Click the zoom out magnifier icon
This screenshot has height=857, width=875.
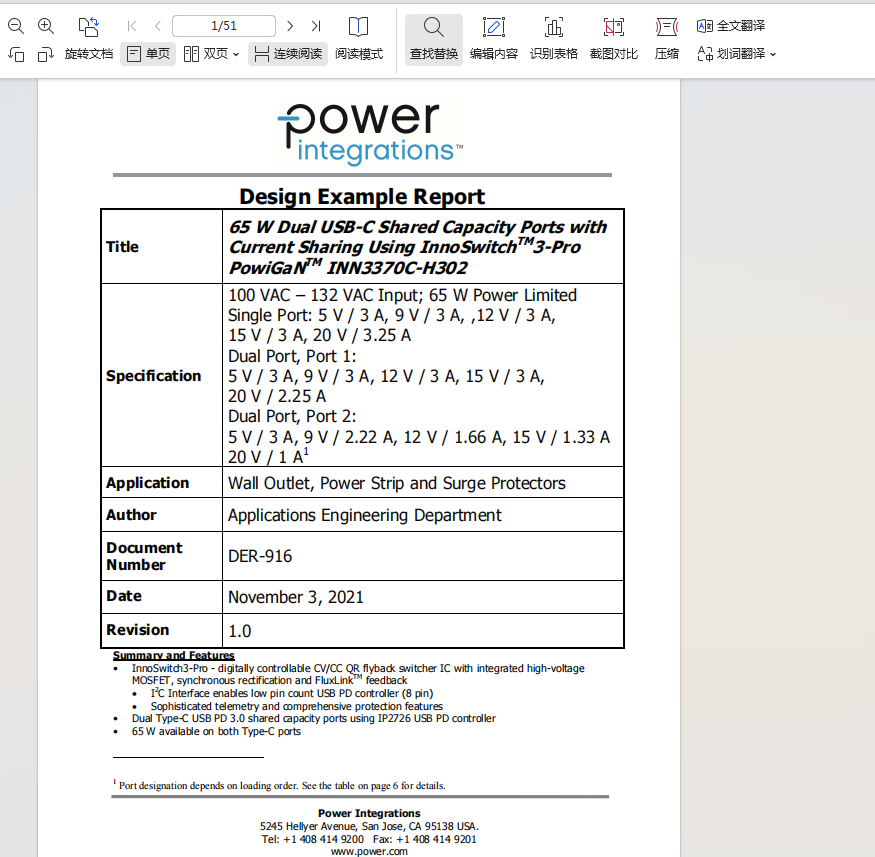16,26
